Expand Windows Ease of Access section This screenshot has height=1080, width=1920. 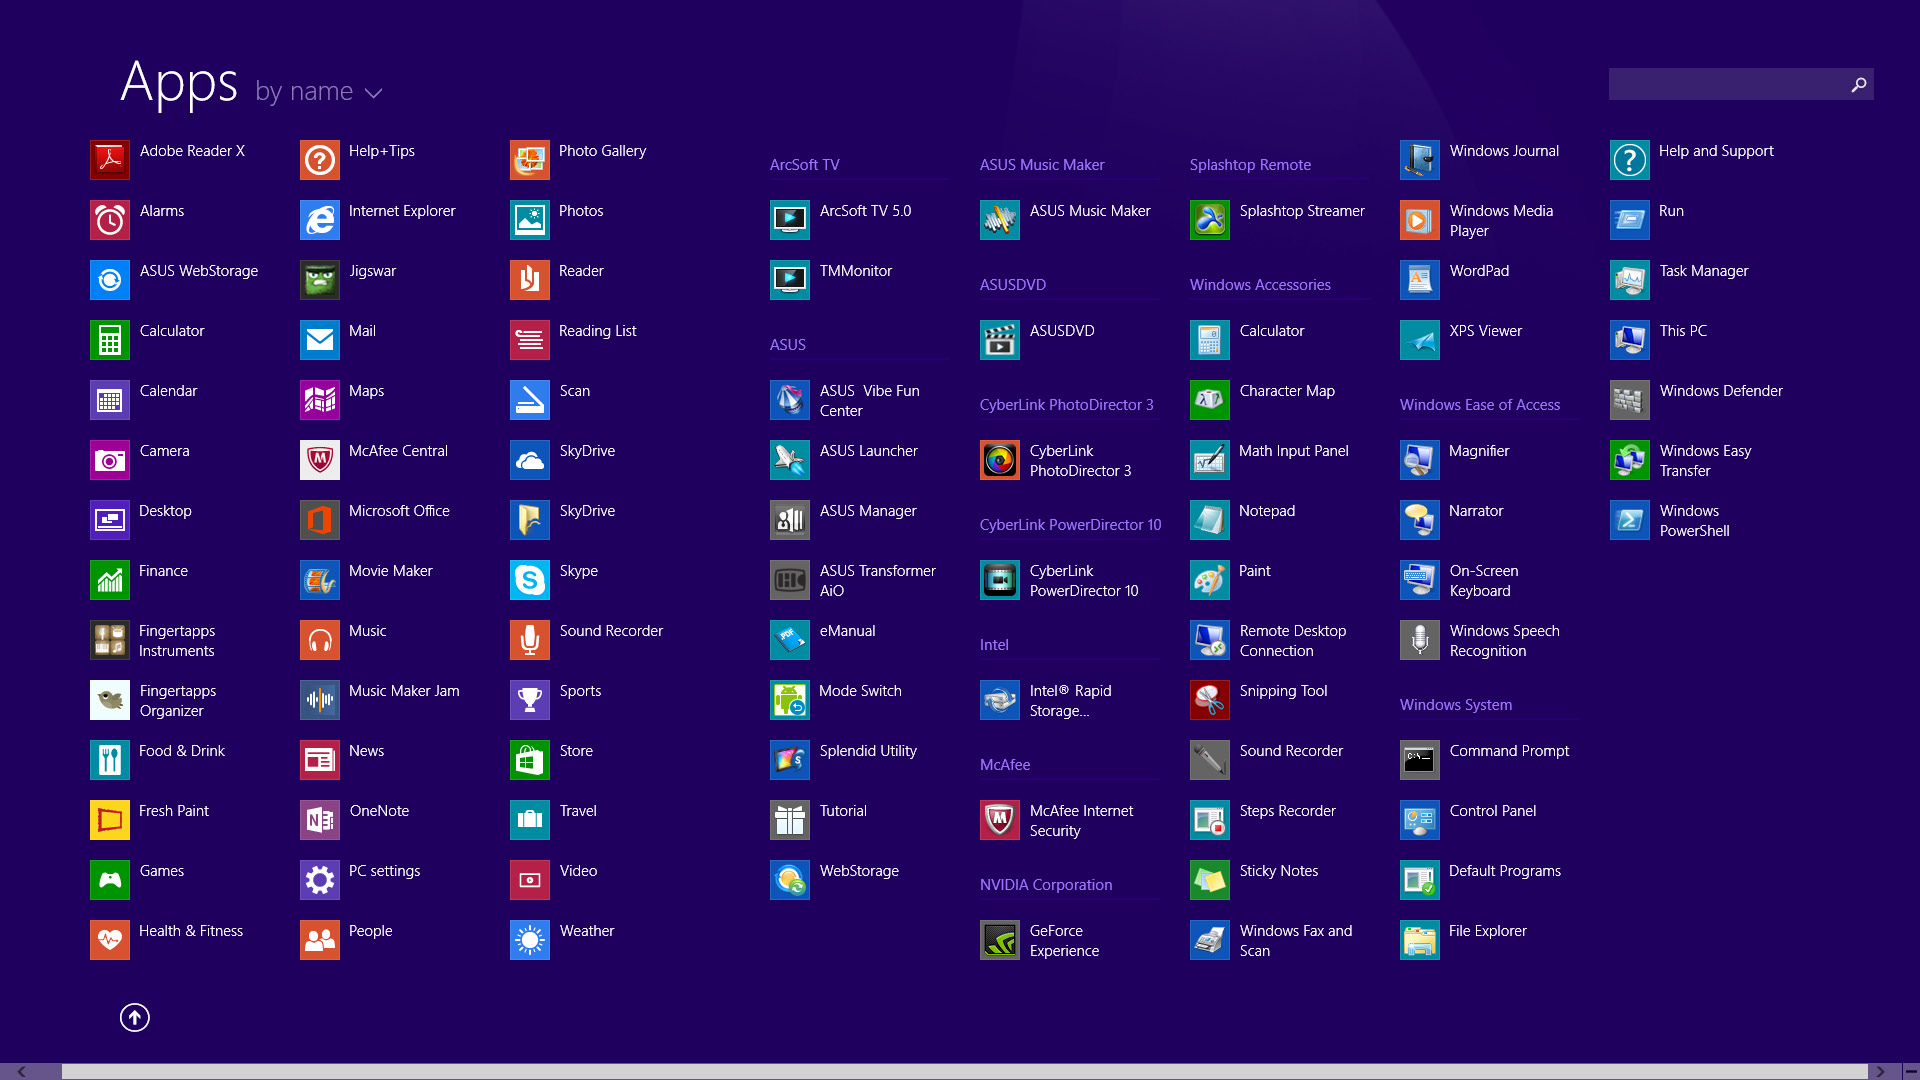(x=1480, y=404)
